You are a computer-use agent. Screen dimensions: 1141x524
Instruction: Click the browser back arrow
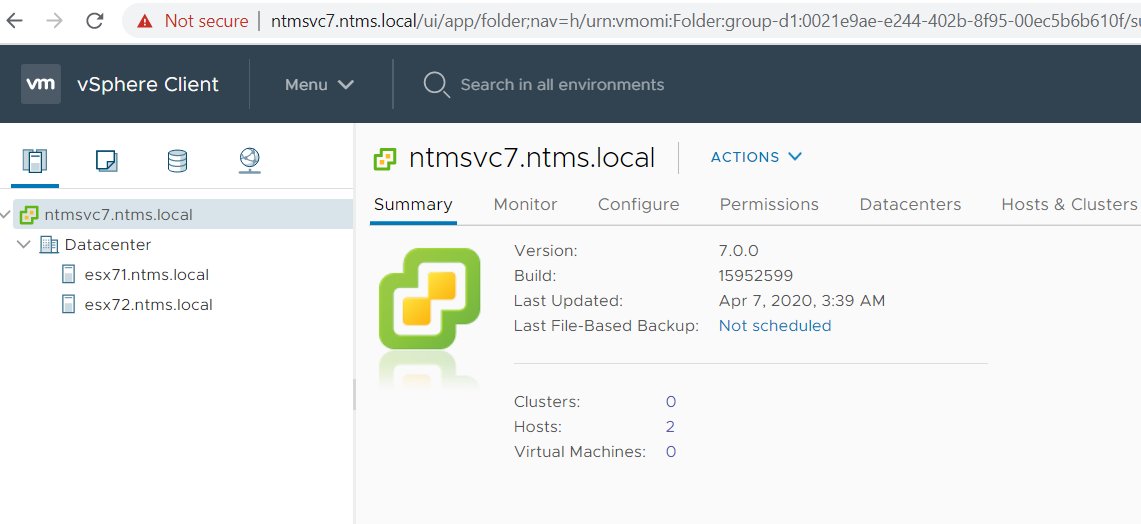pos(15,20)
